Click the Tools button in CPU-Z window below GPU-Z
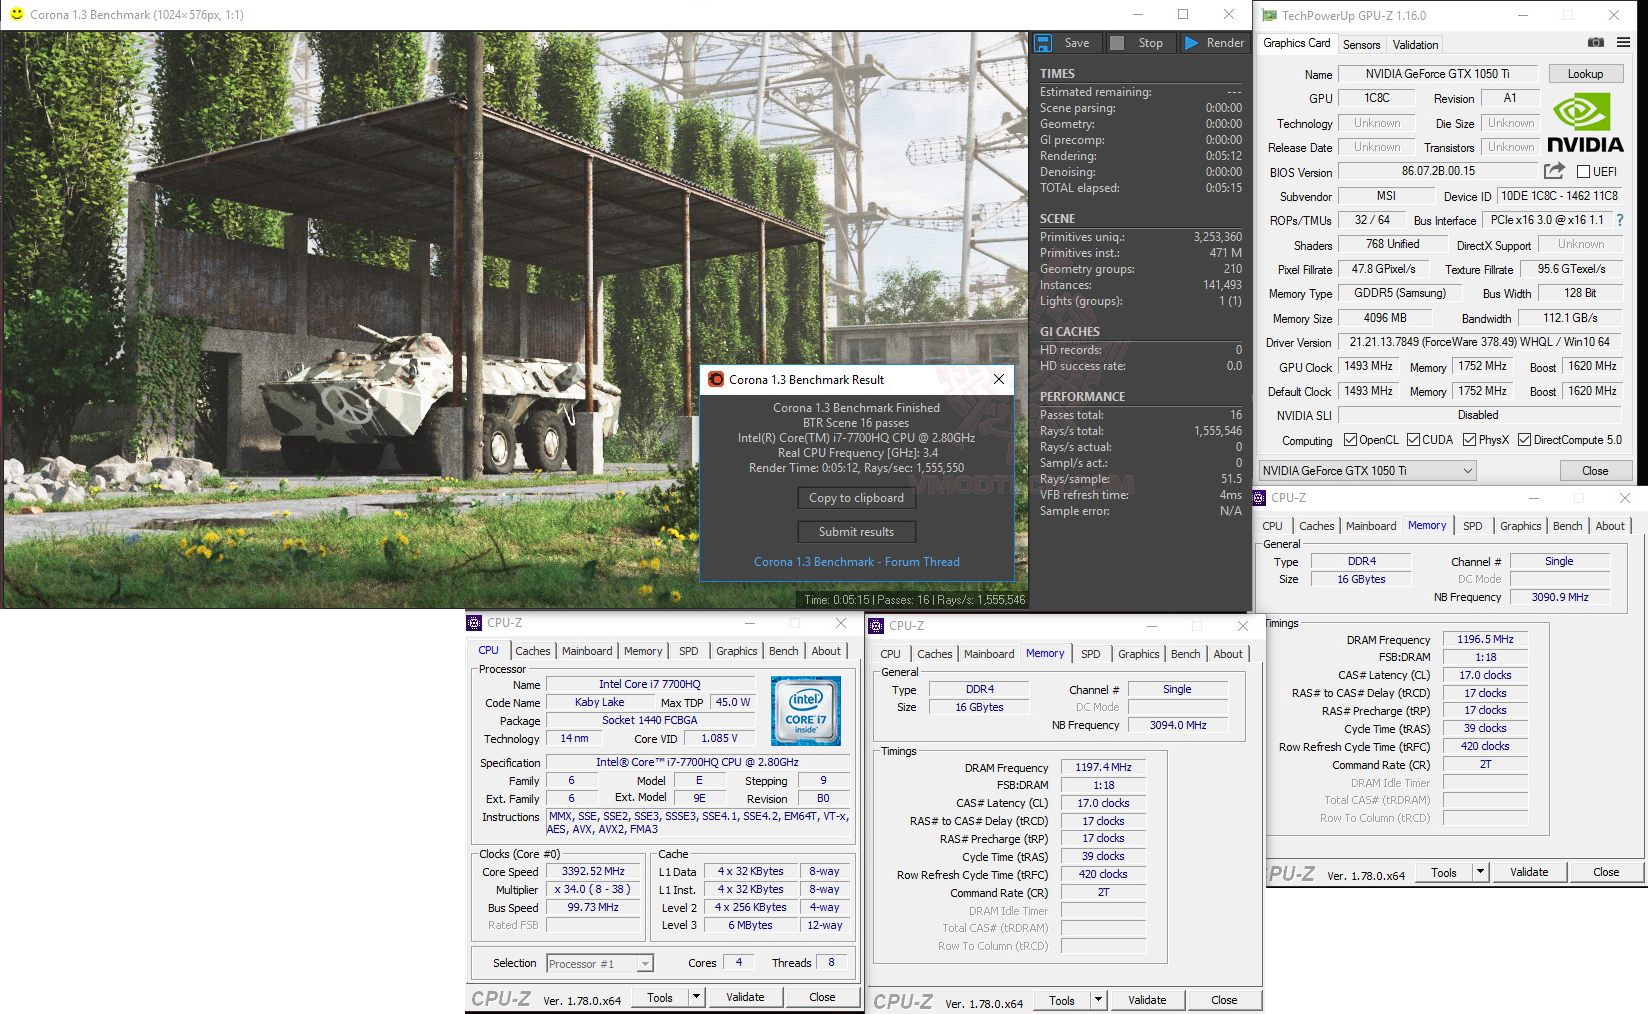Image resolution: width=1648 pixels, height=1014 pixels. click(1444, 872)
